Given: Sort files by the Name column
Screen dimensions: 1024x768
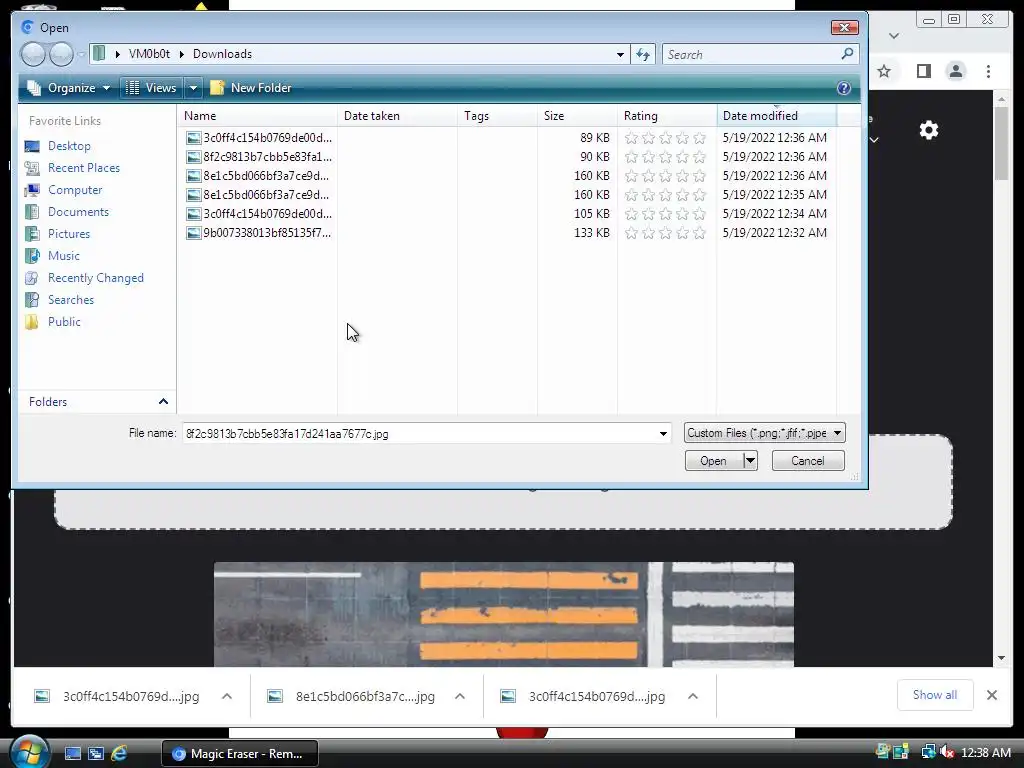Looking at the screenshot, I should click(257, 116).
